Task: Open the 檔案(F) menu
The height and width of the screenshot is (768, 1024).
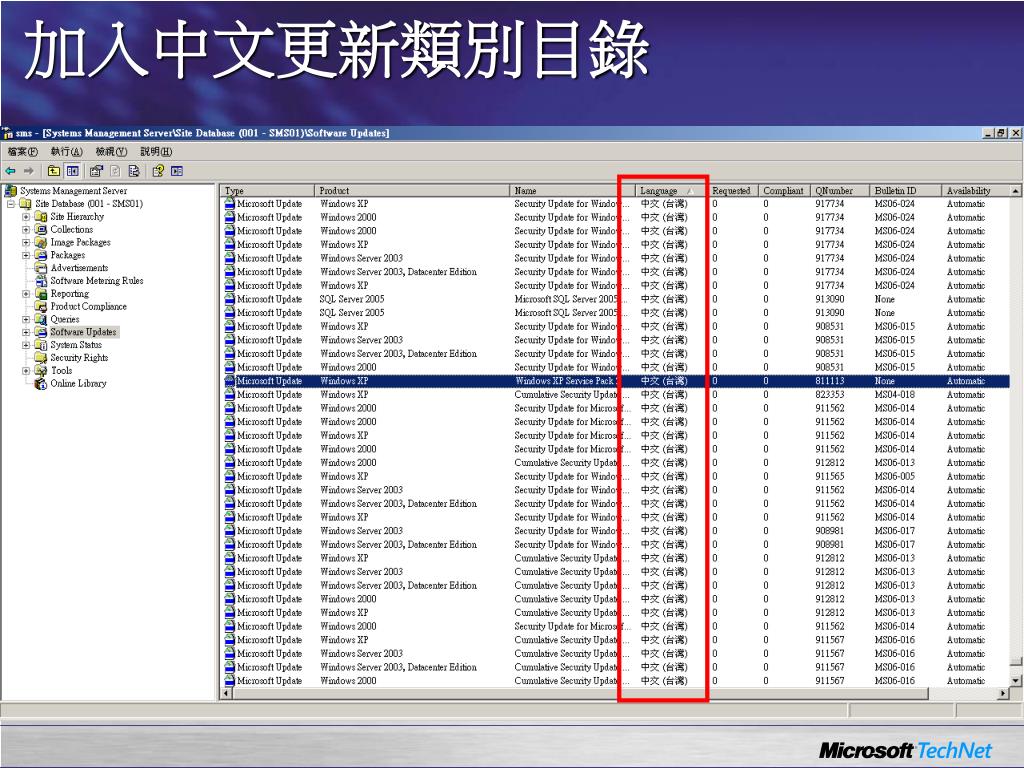Action: (x=23, y=152)
